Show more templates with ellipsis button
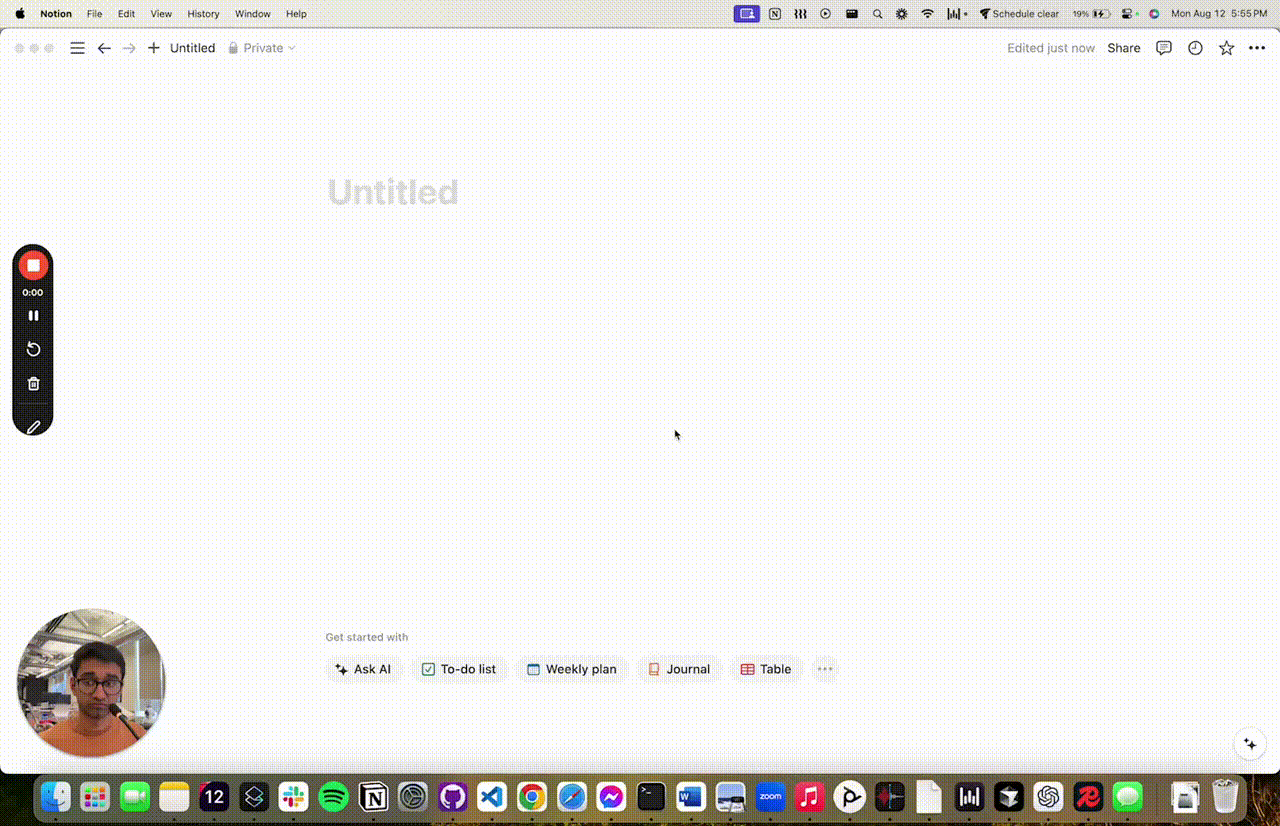1280x826 pixels. [825, 669]
